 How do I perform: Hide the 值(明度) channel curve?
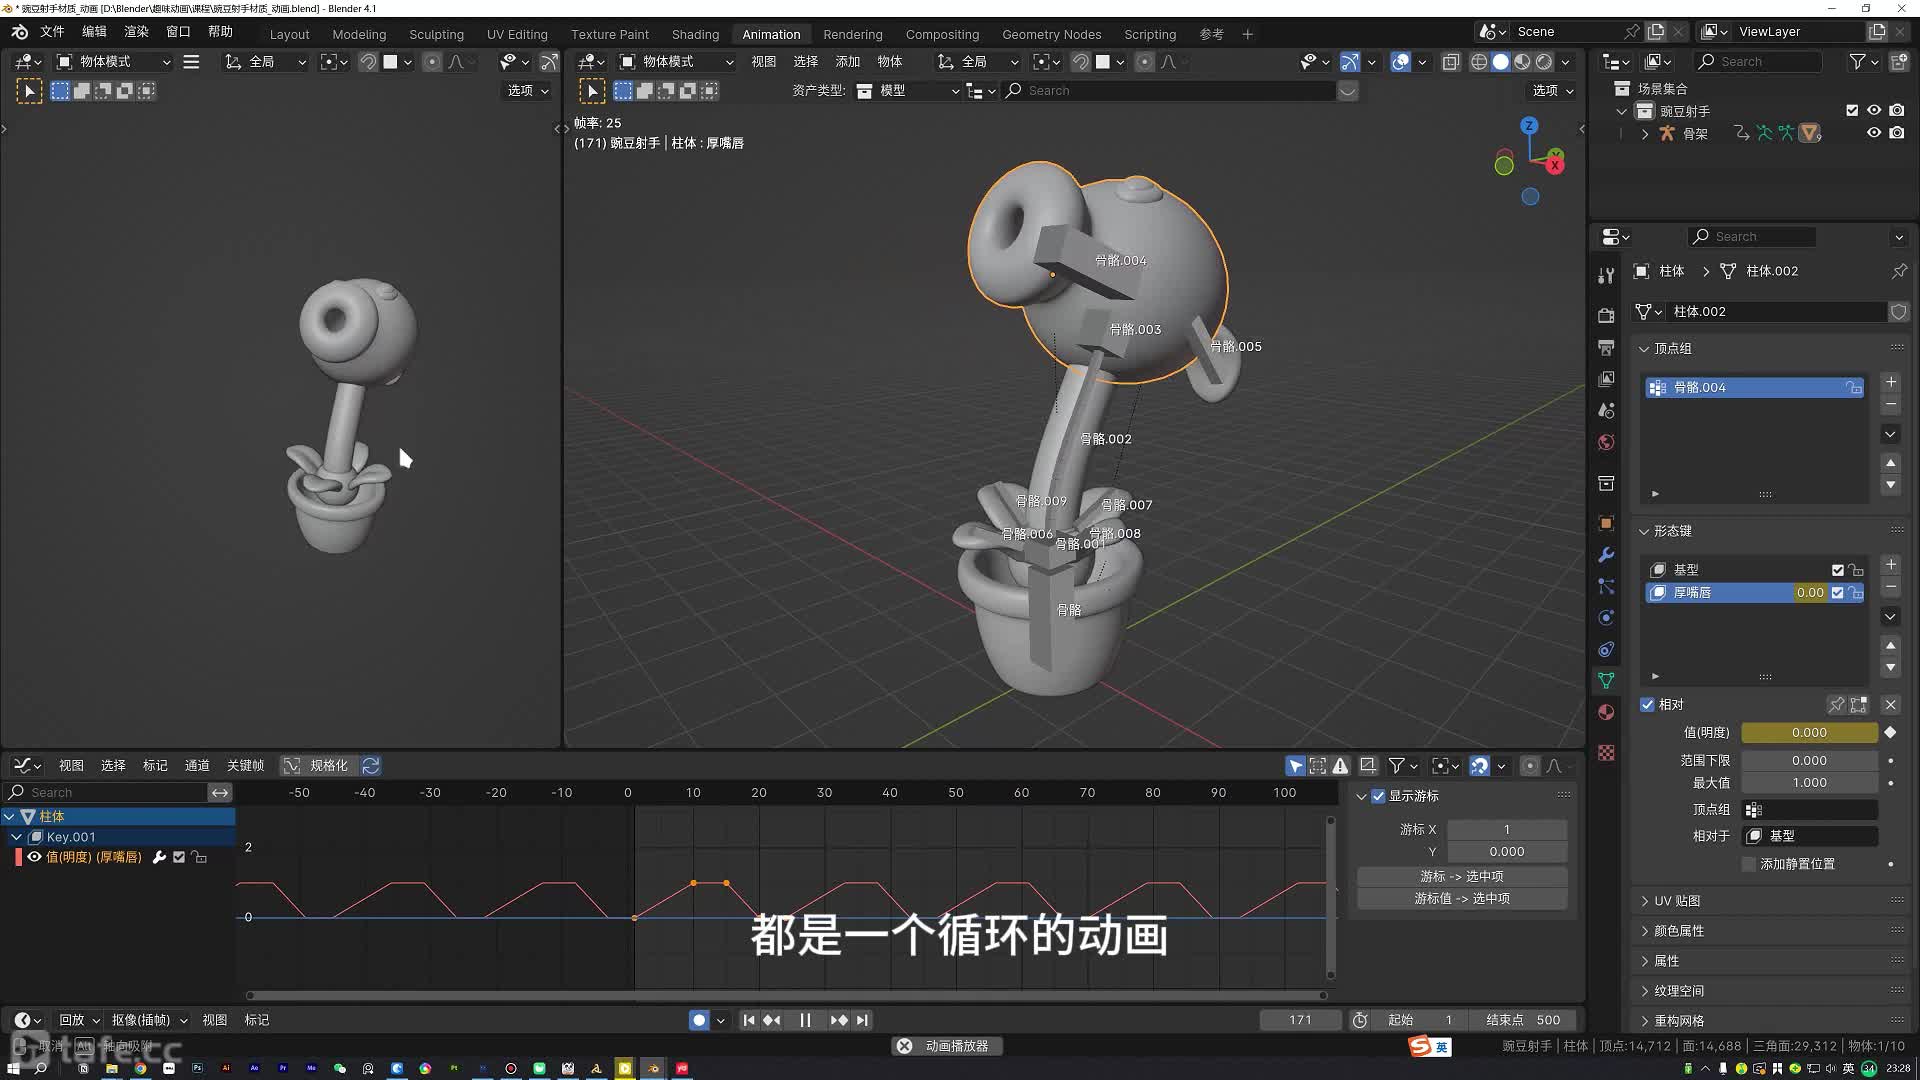click(35, 857)
